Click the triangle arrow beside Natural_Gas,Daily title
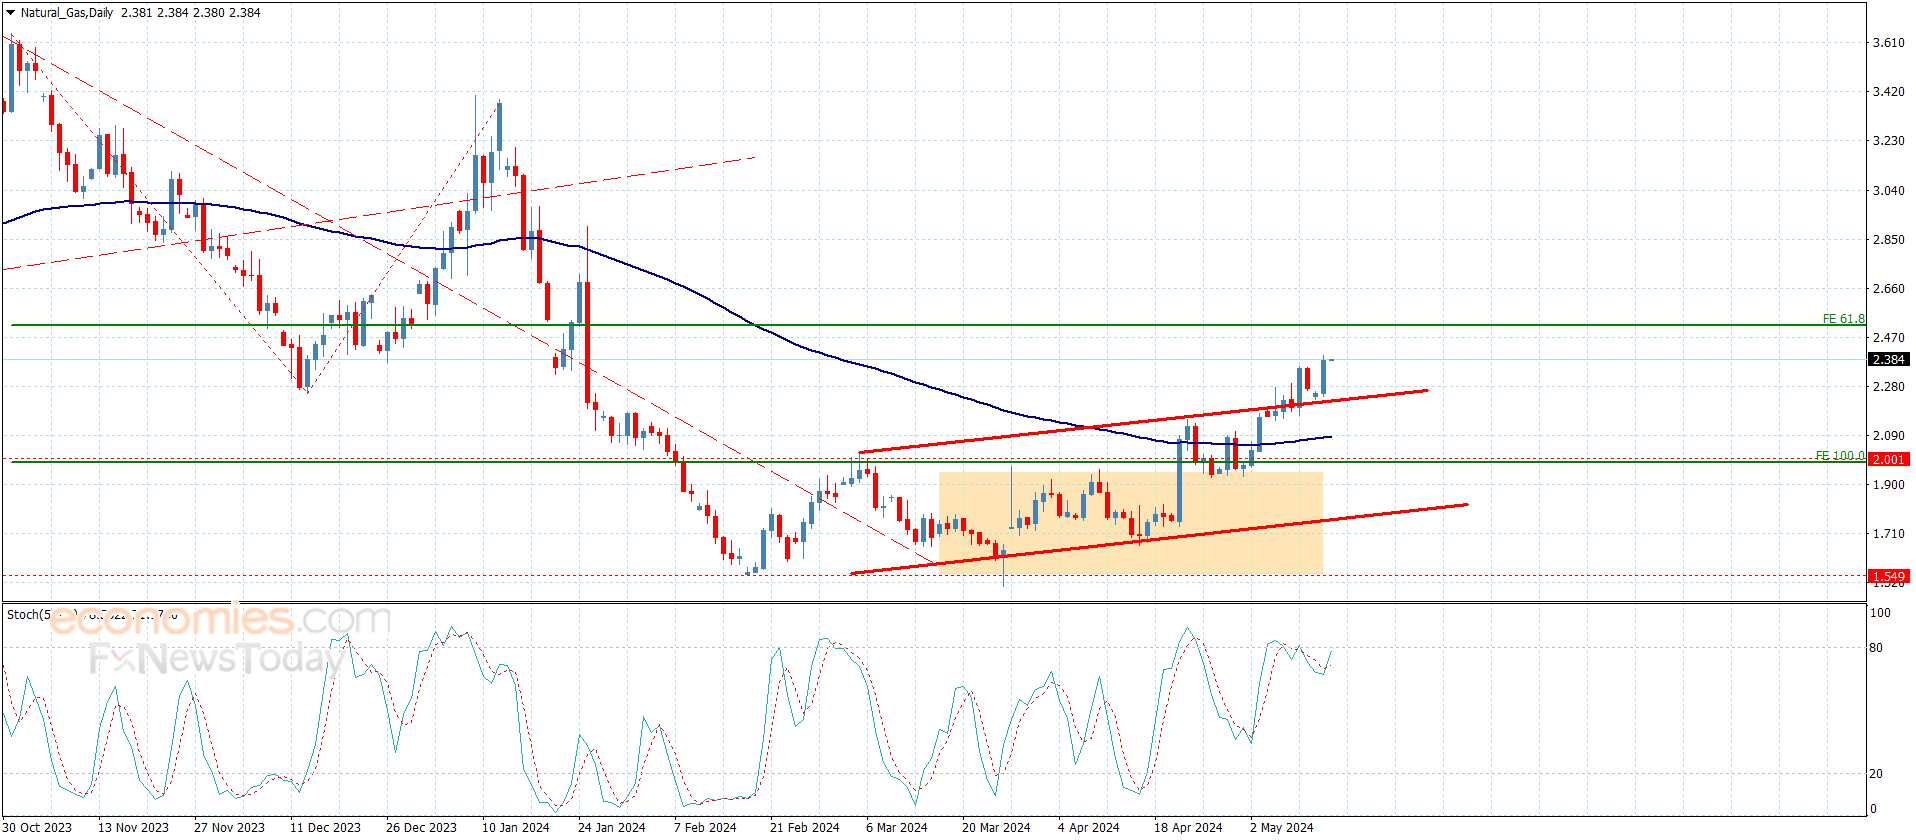 point(11,13)
